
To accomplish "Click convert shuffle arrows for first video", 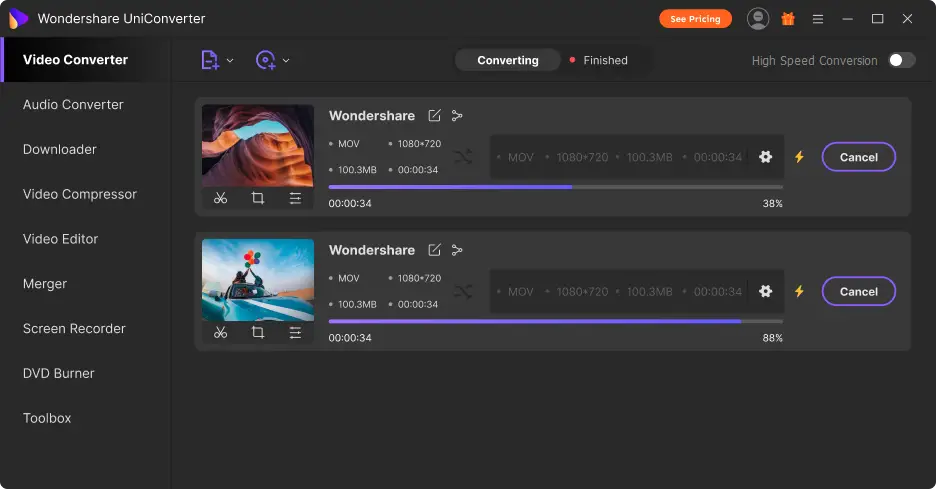I will [463, 157].
